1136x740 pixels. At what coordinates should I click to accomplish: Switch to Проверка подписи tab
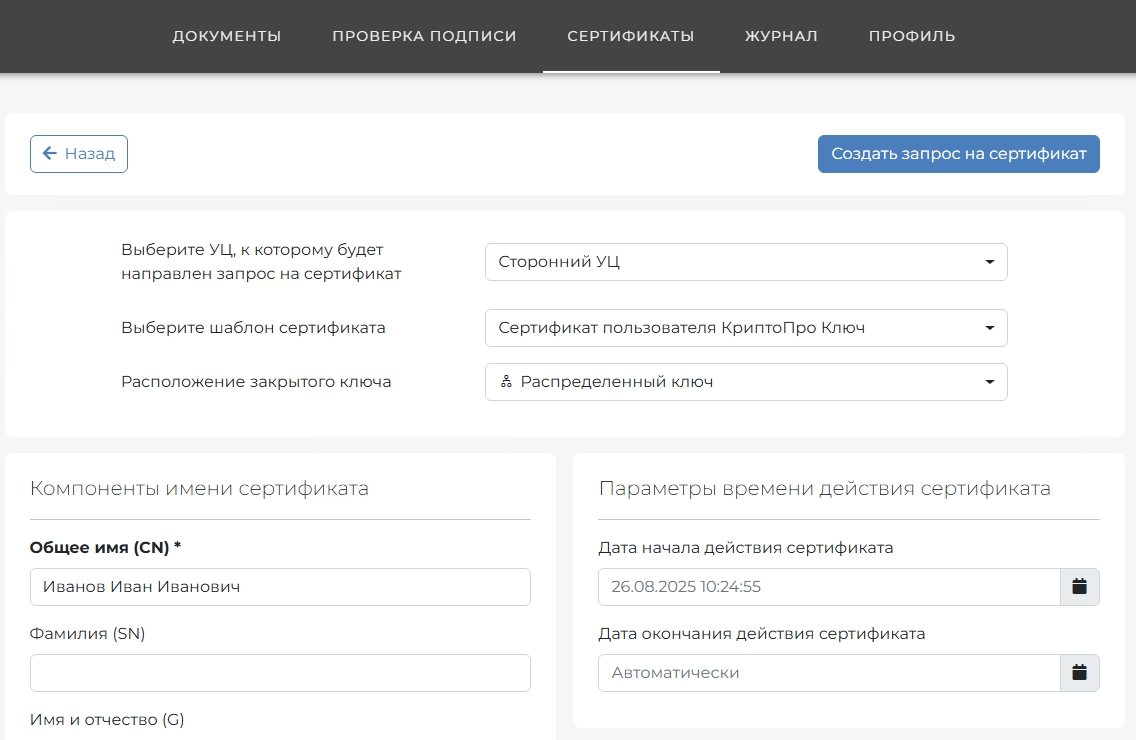click(x=424, y=36)
